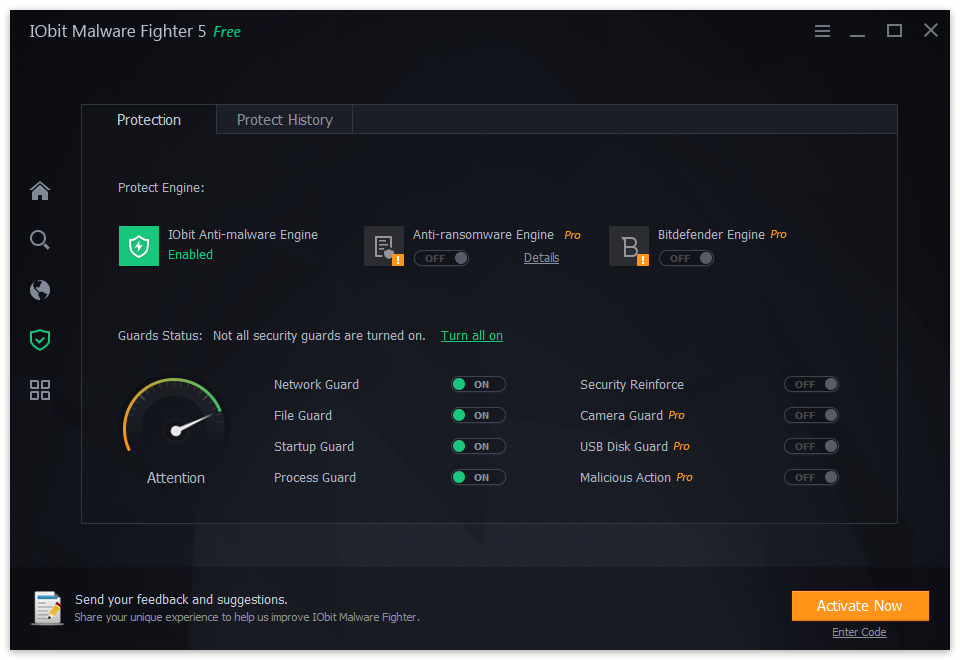This screenshot has width=960, height=660.
Task: Switch to the Protect History tab
Action: [x=284, y=120]
